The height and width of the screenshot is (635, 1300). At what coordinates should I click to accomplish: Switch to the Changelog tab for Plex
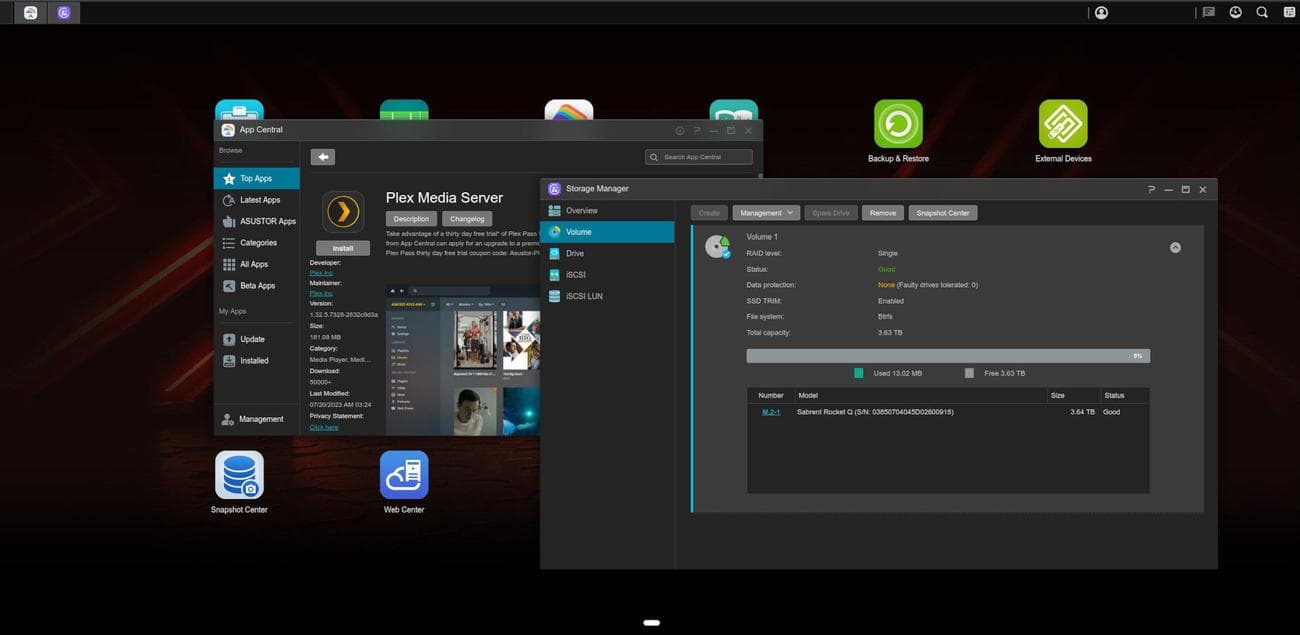(466, 218)
